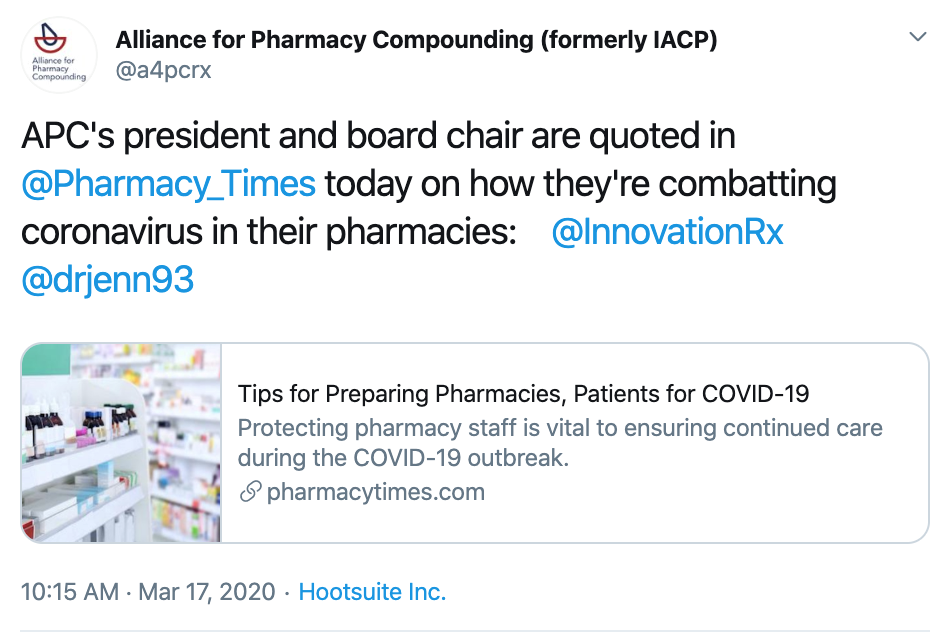Click the "coronavirus in their pharmacies:" tweet text

268,232
